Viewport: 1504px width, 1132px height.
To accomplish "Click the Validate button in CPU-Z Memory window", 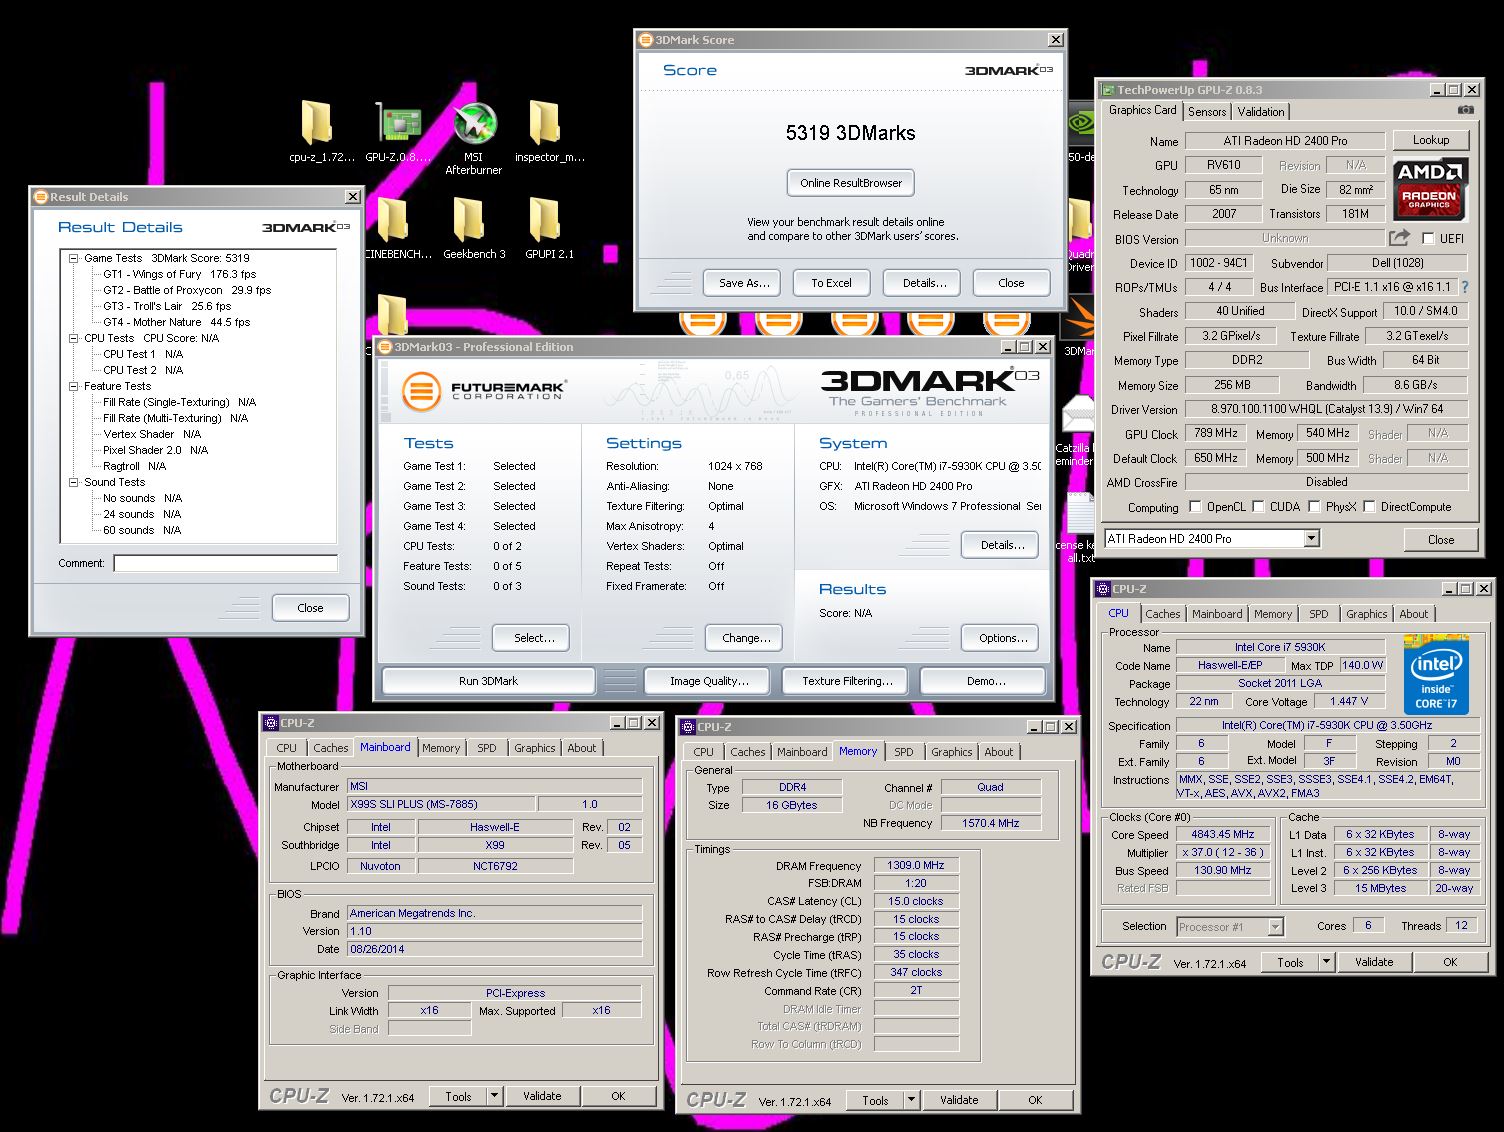I will [959, 1100].
